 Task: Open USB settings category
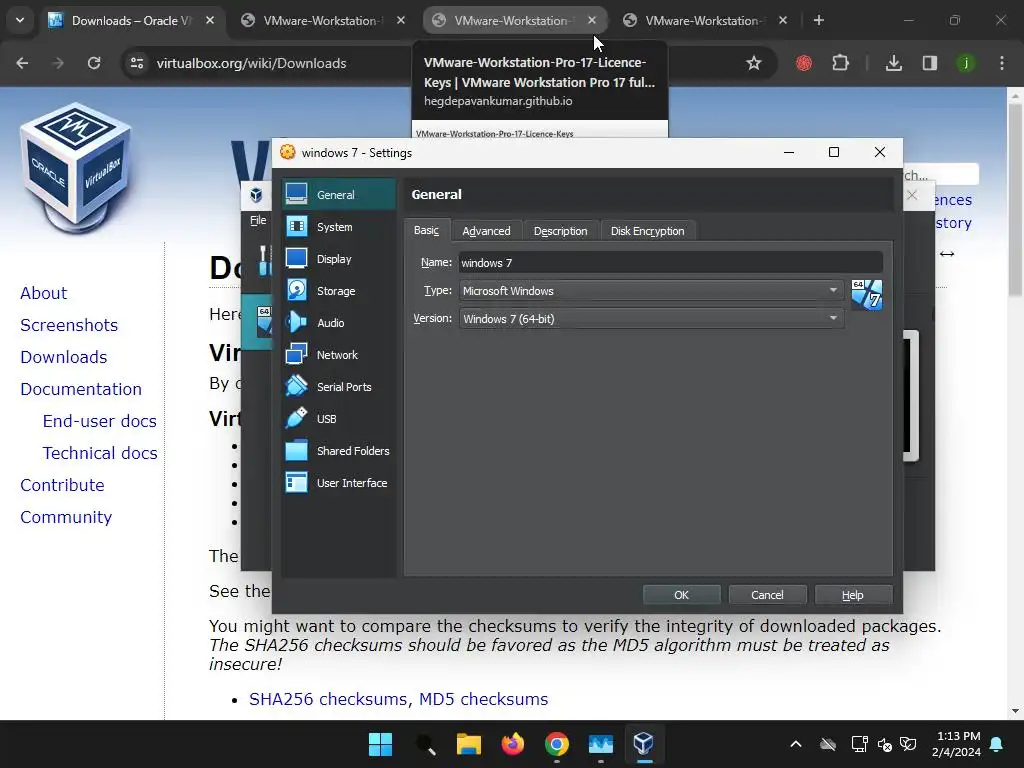pos(339,419)
